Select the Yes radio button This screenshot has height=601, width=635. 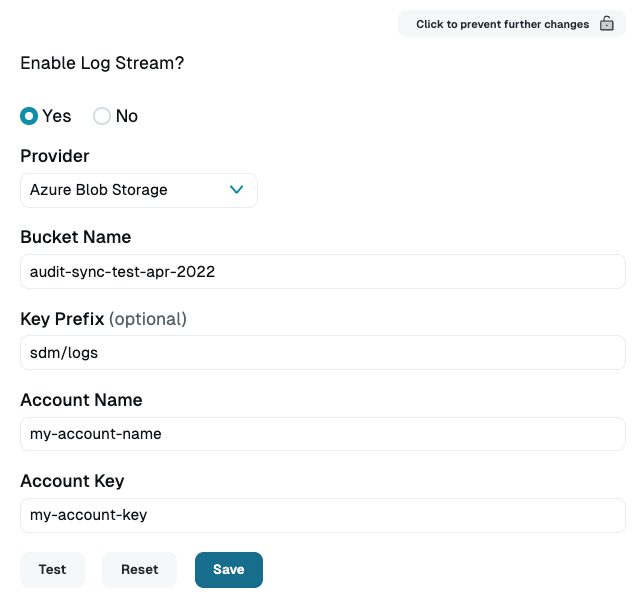click(x=29, y=116)
